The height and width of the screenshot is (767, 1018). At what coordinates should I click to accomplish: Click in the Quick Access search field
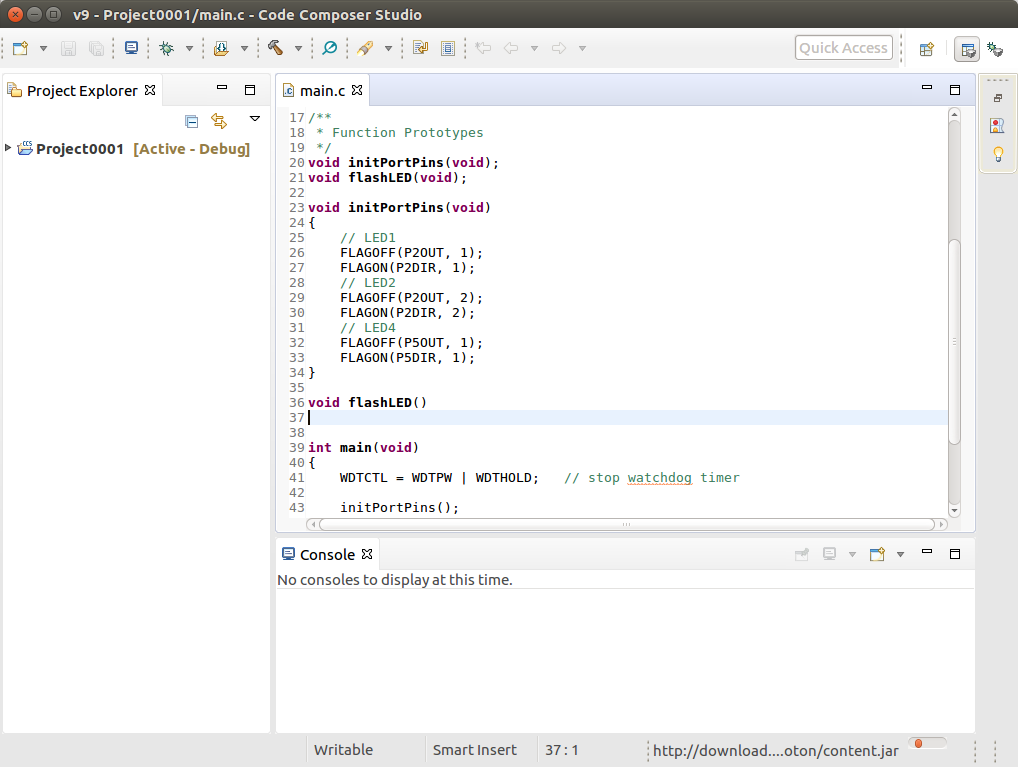[x=843, y=48]
